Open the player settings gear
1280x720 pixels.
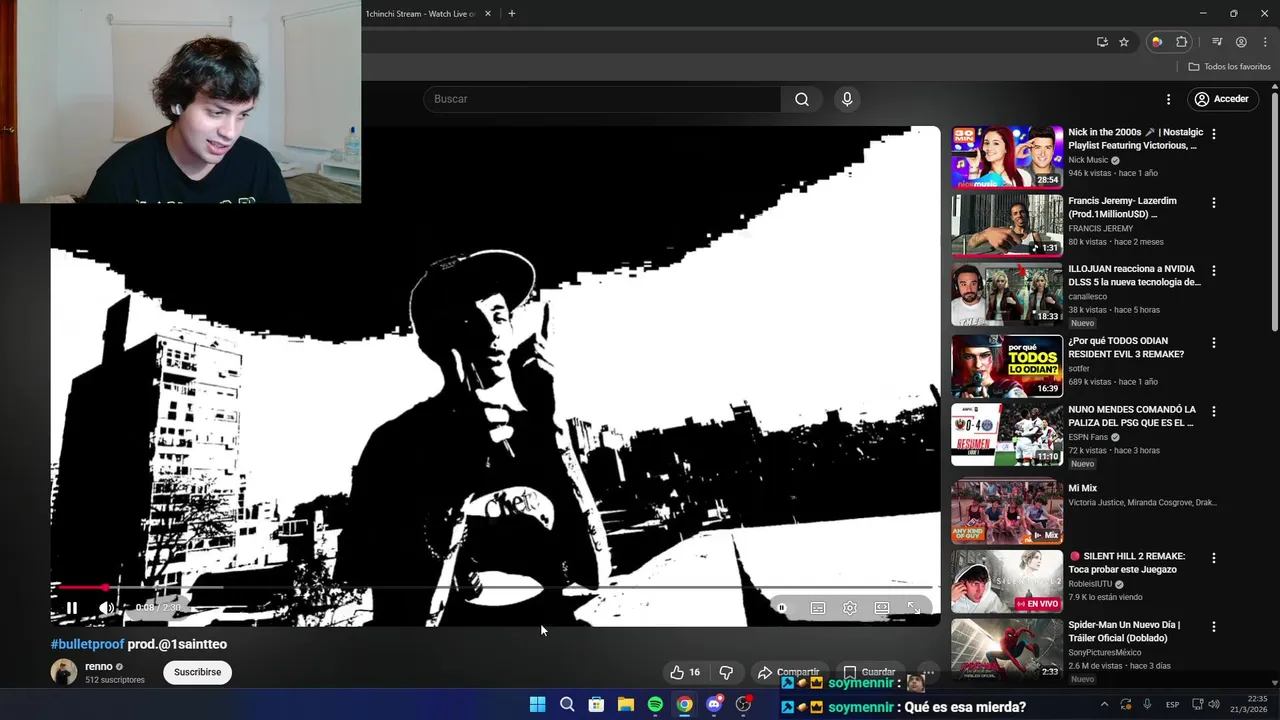850,608
